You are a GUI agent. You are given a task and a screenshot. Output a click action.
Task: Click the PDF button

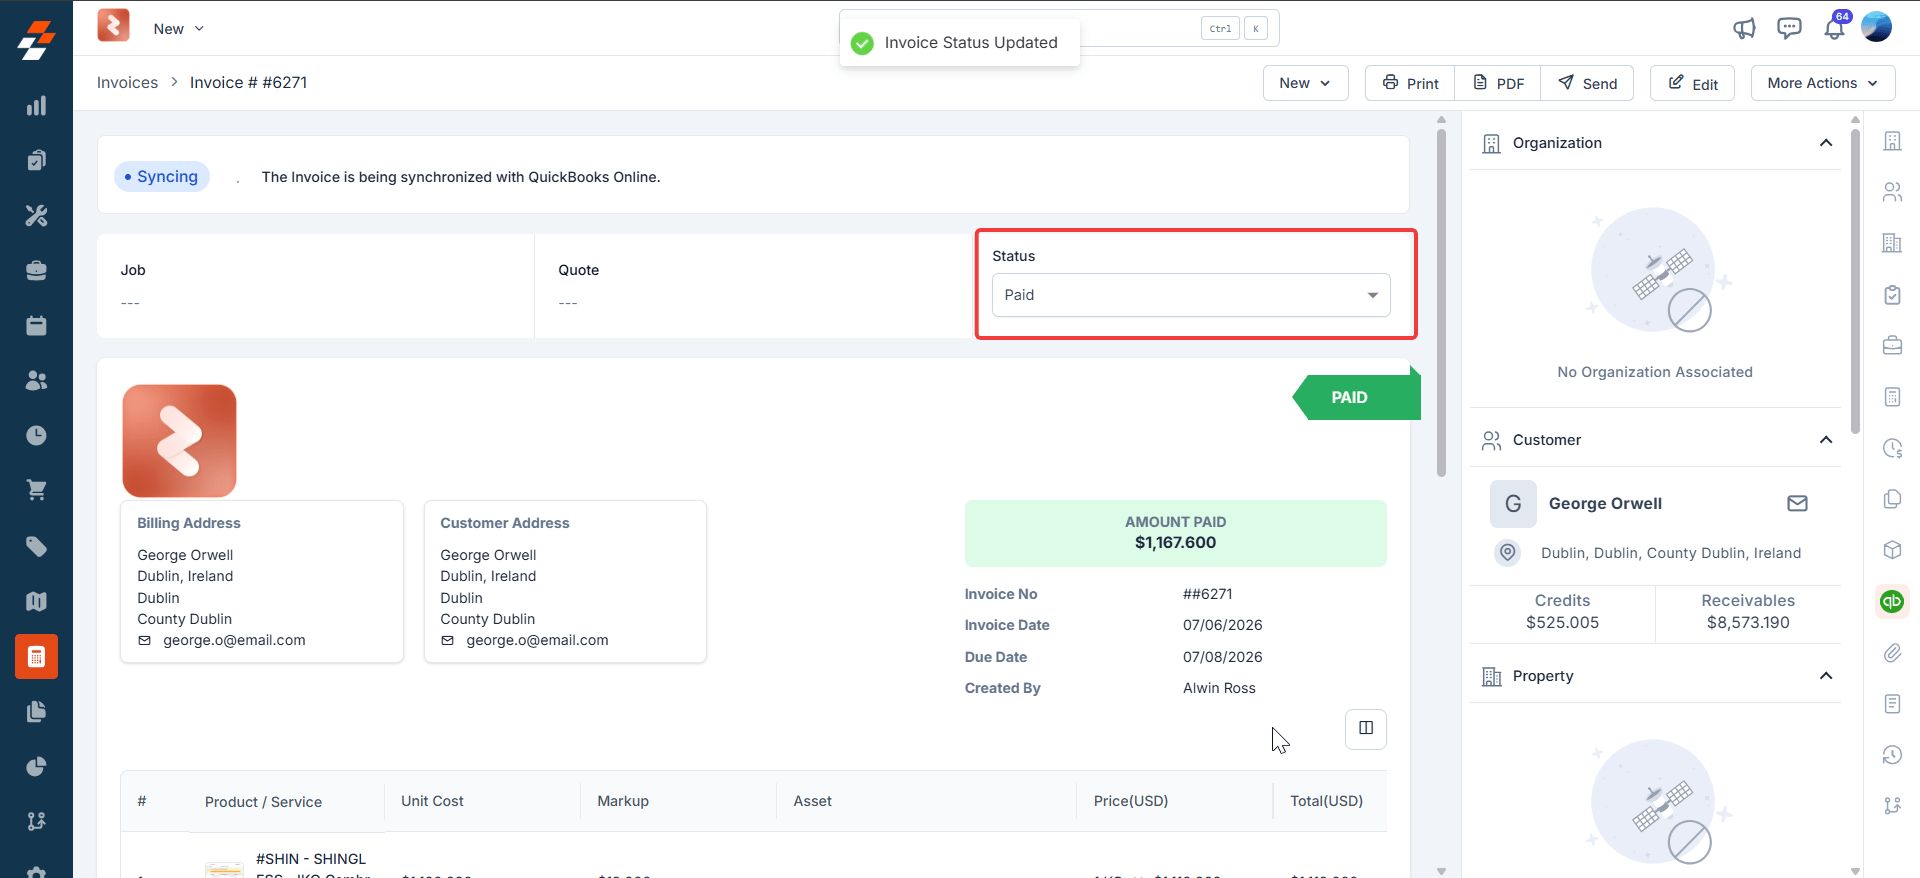point(1498,83)
